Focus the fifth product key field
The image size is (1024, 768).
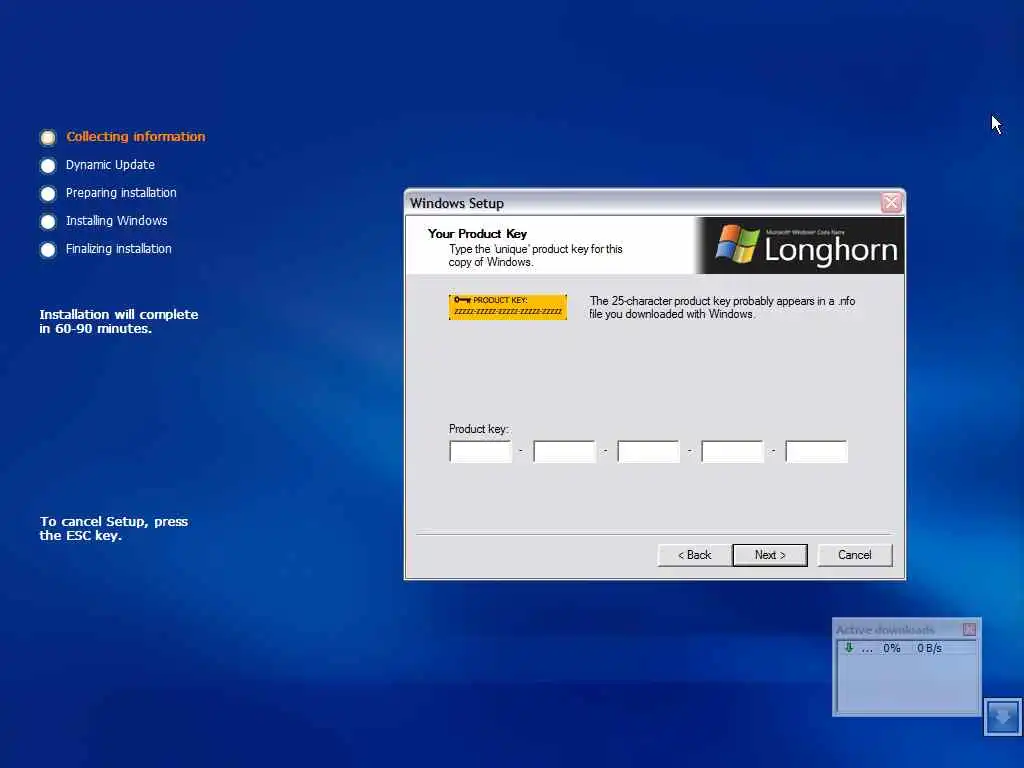pyautogui.click(x=816, y=451)
